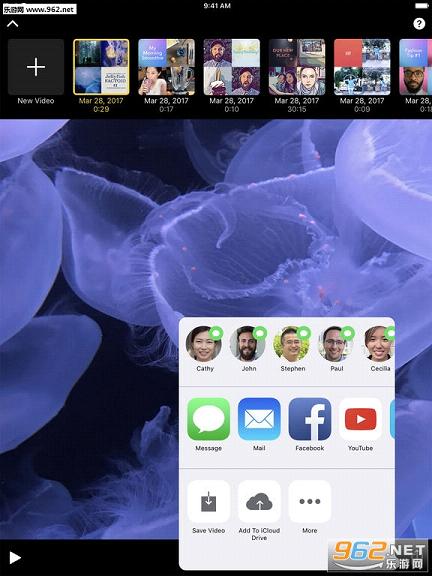The image size is (432, 576).
Task: Share with contact Cecilia
Action: coord(379,344)
